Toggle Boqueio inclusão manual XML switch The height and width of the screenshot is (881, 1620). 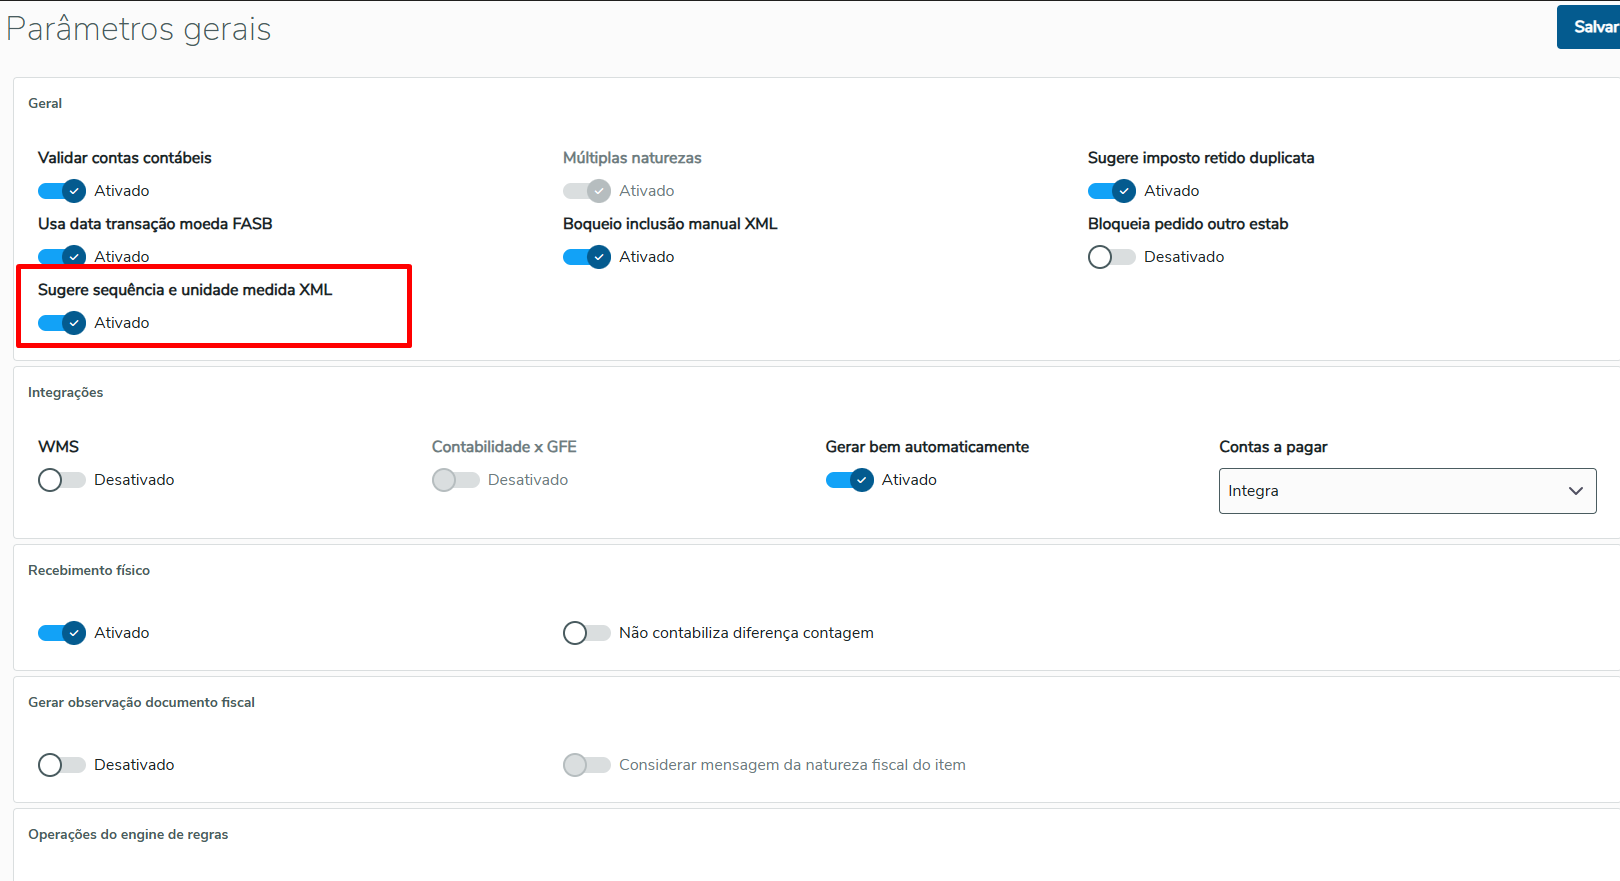pyautogui.click(x=587, y=257)
